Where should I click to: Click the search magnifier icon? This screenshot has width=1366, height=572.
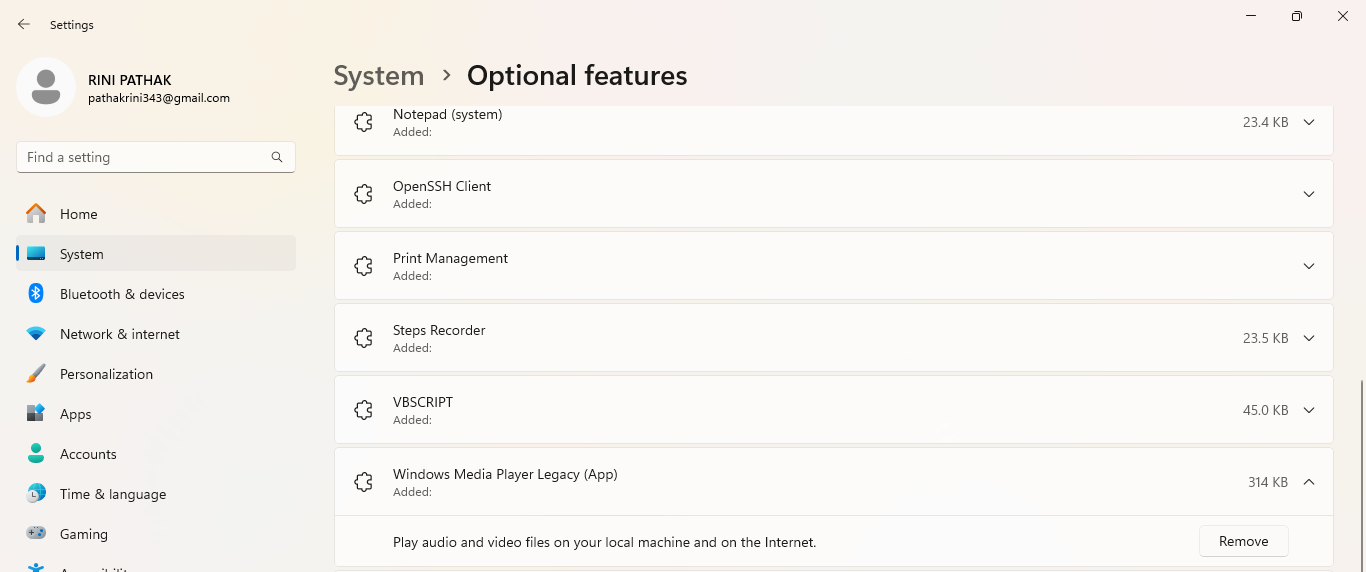pos(277,157)
